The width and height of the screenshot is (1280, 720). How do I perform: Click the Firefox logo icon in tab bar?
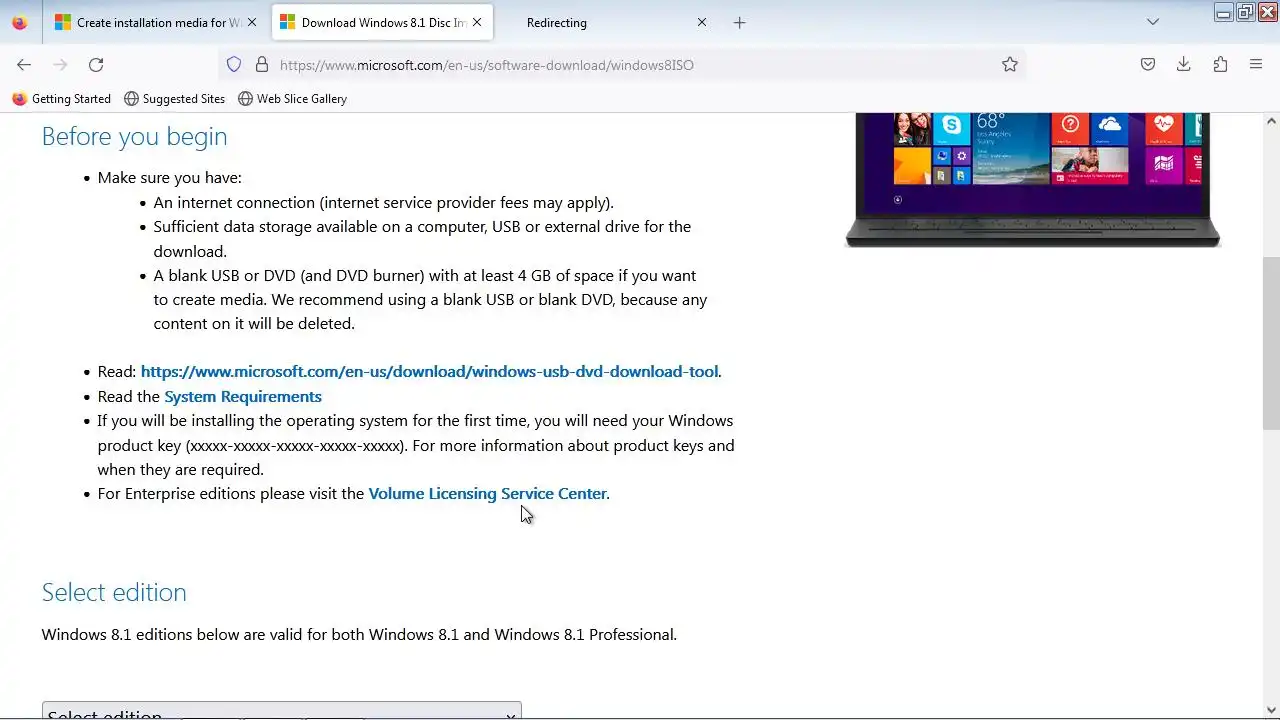(20, 22)
